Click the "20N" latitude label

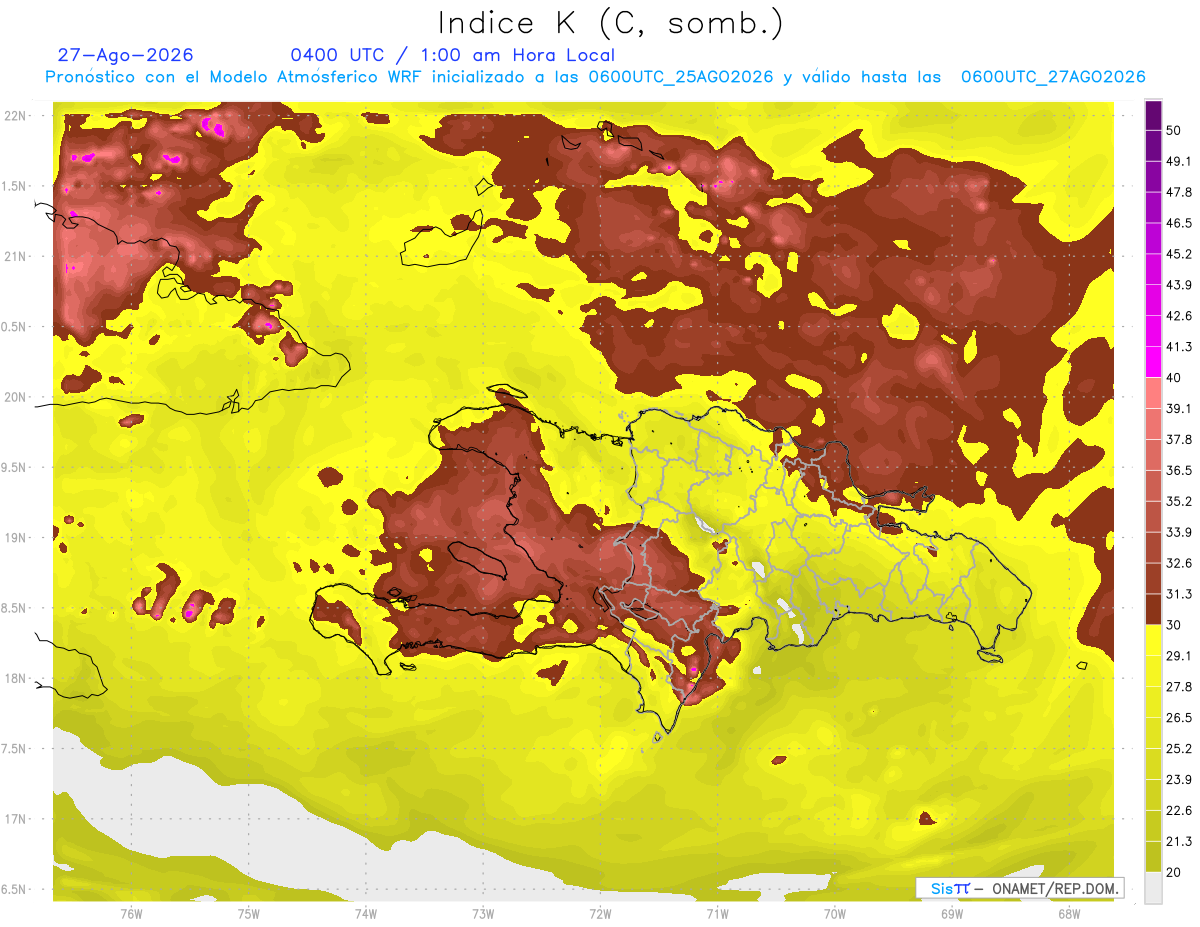pyautogui.click(x=15, y=397)
